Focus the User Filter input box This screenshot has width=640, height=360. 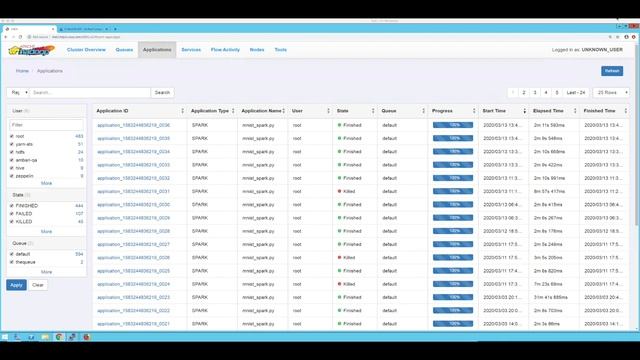pyautogui.click(x=46, y=125)
